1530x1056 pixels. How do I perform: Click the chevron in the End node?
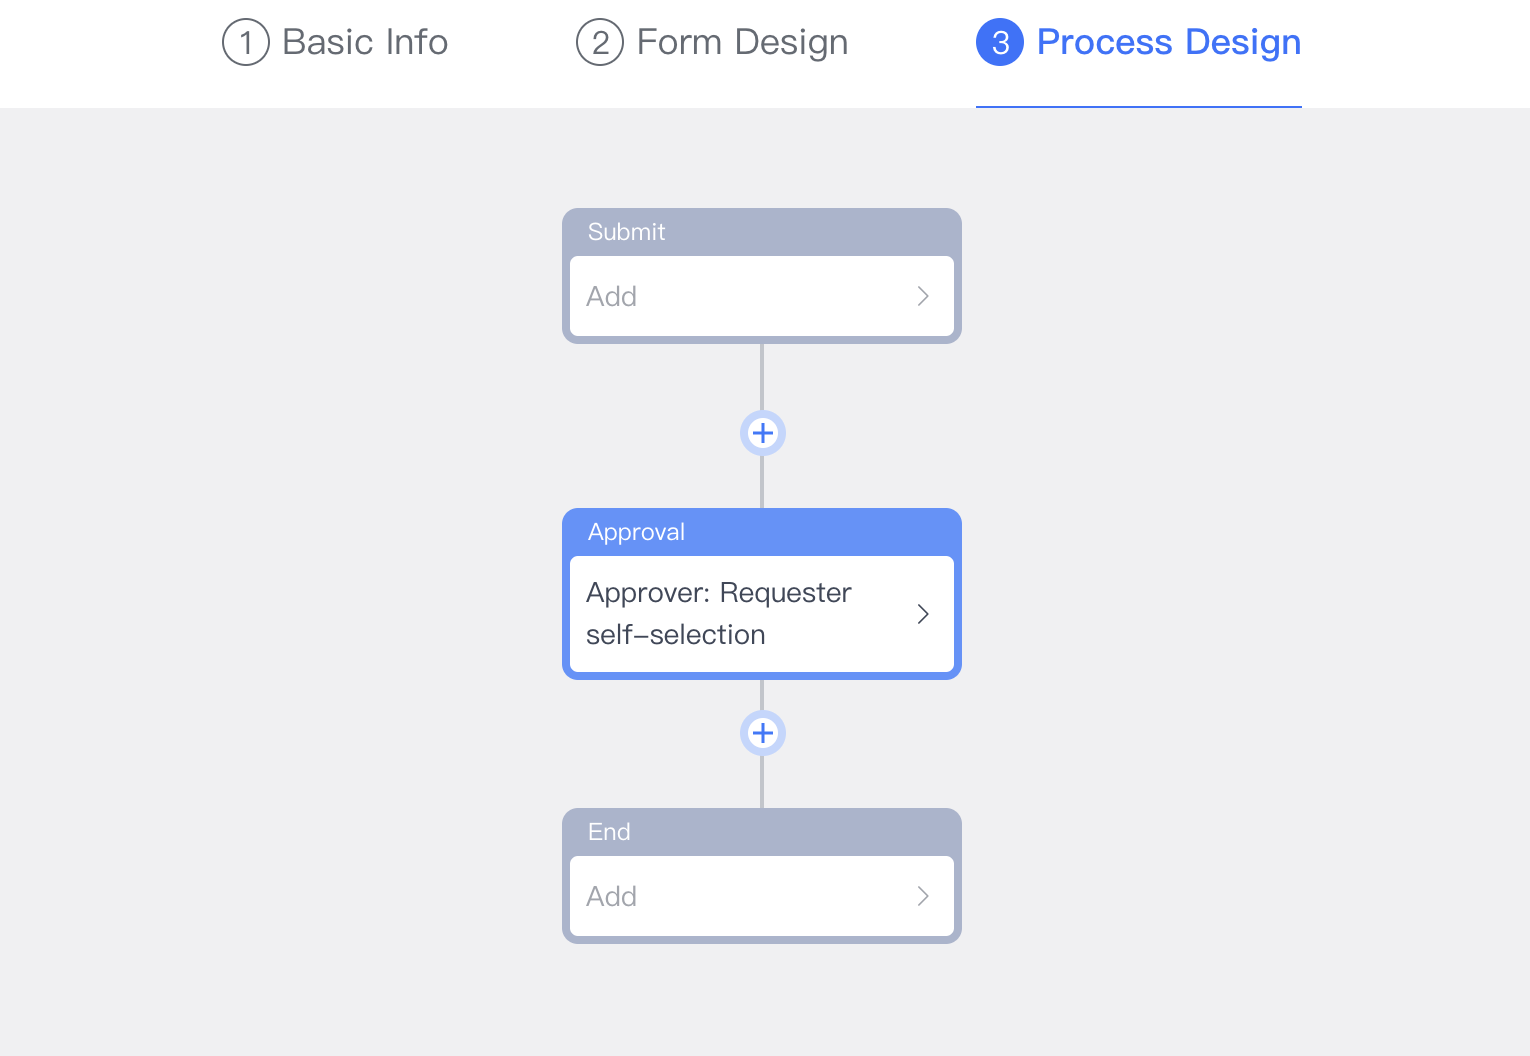923,896
